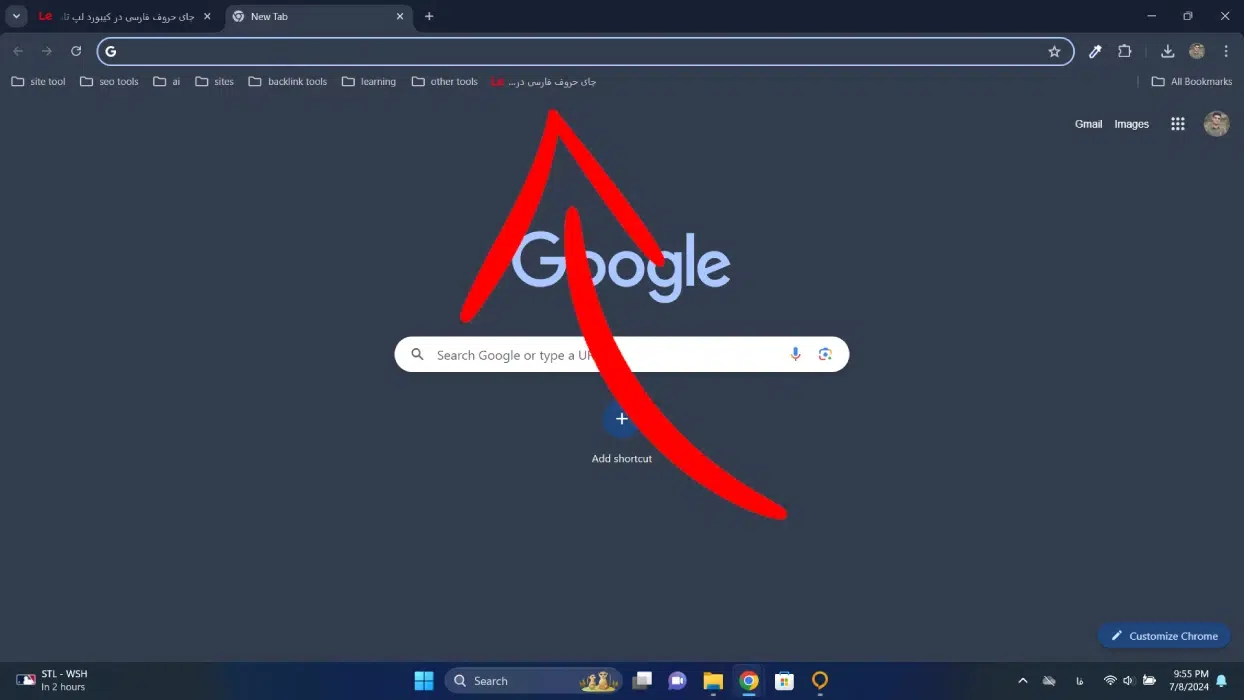
Task: Open Google Lens image search icon
Action: pyautogui.click(x=825, y=354)
